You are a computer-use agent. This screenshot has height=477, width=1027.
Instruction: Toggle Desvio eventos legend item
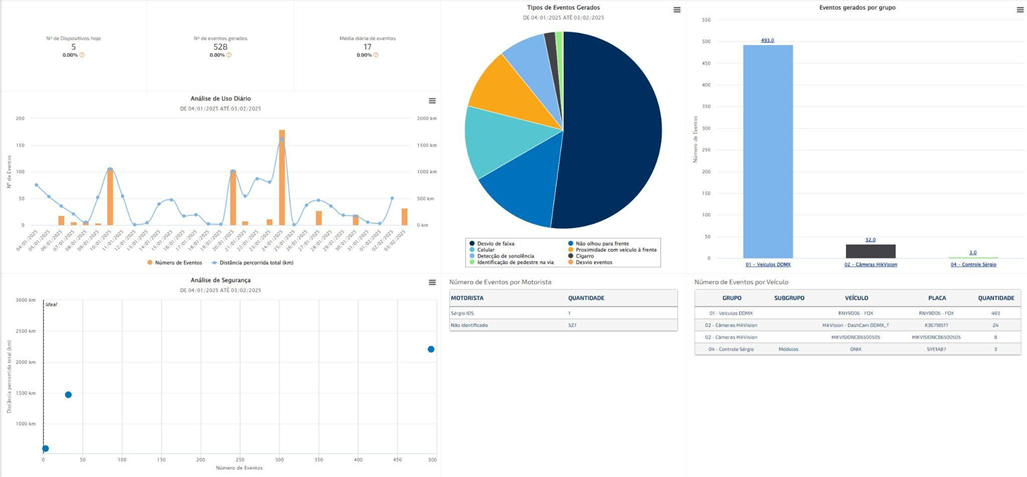tap(592, 262)
